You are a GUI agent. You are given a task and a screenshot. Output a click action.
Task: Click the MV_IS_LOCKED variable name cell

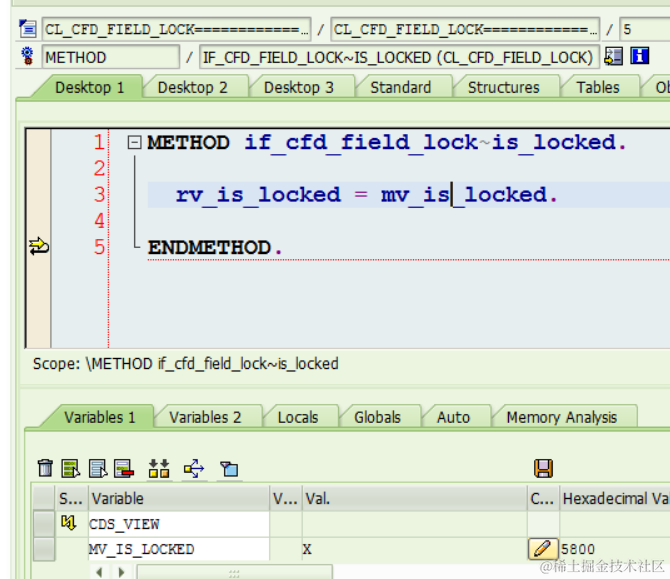[x=179, y=549]
